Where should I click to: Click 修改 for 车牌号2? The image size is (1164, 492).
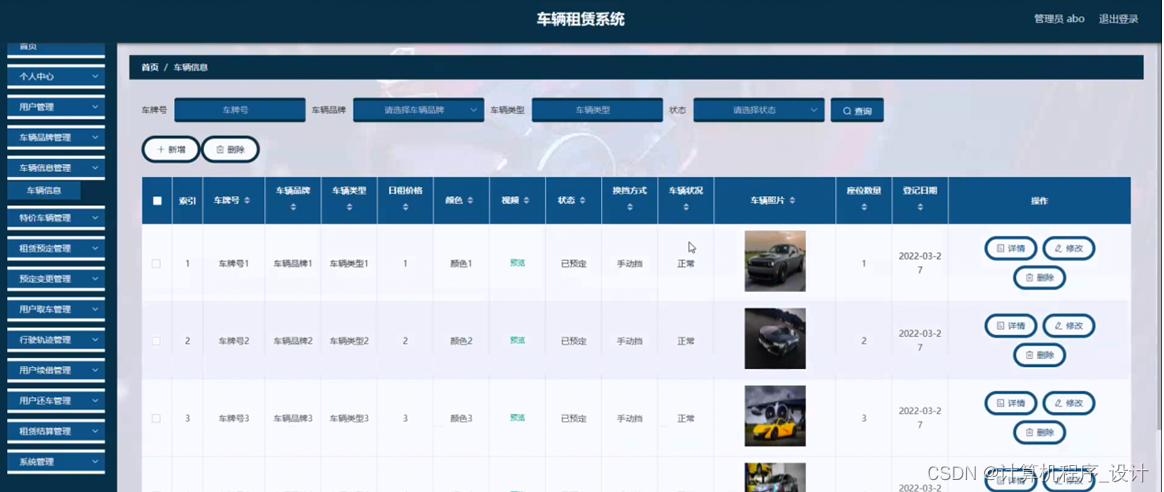point(1069,326)
